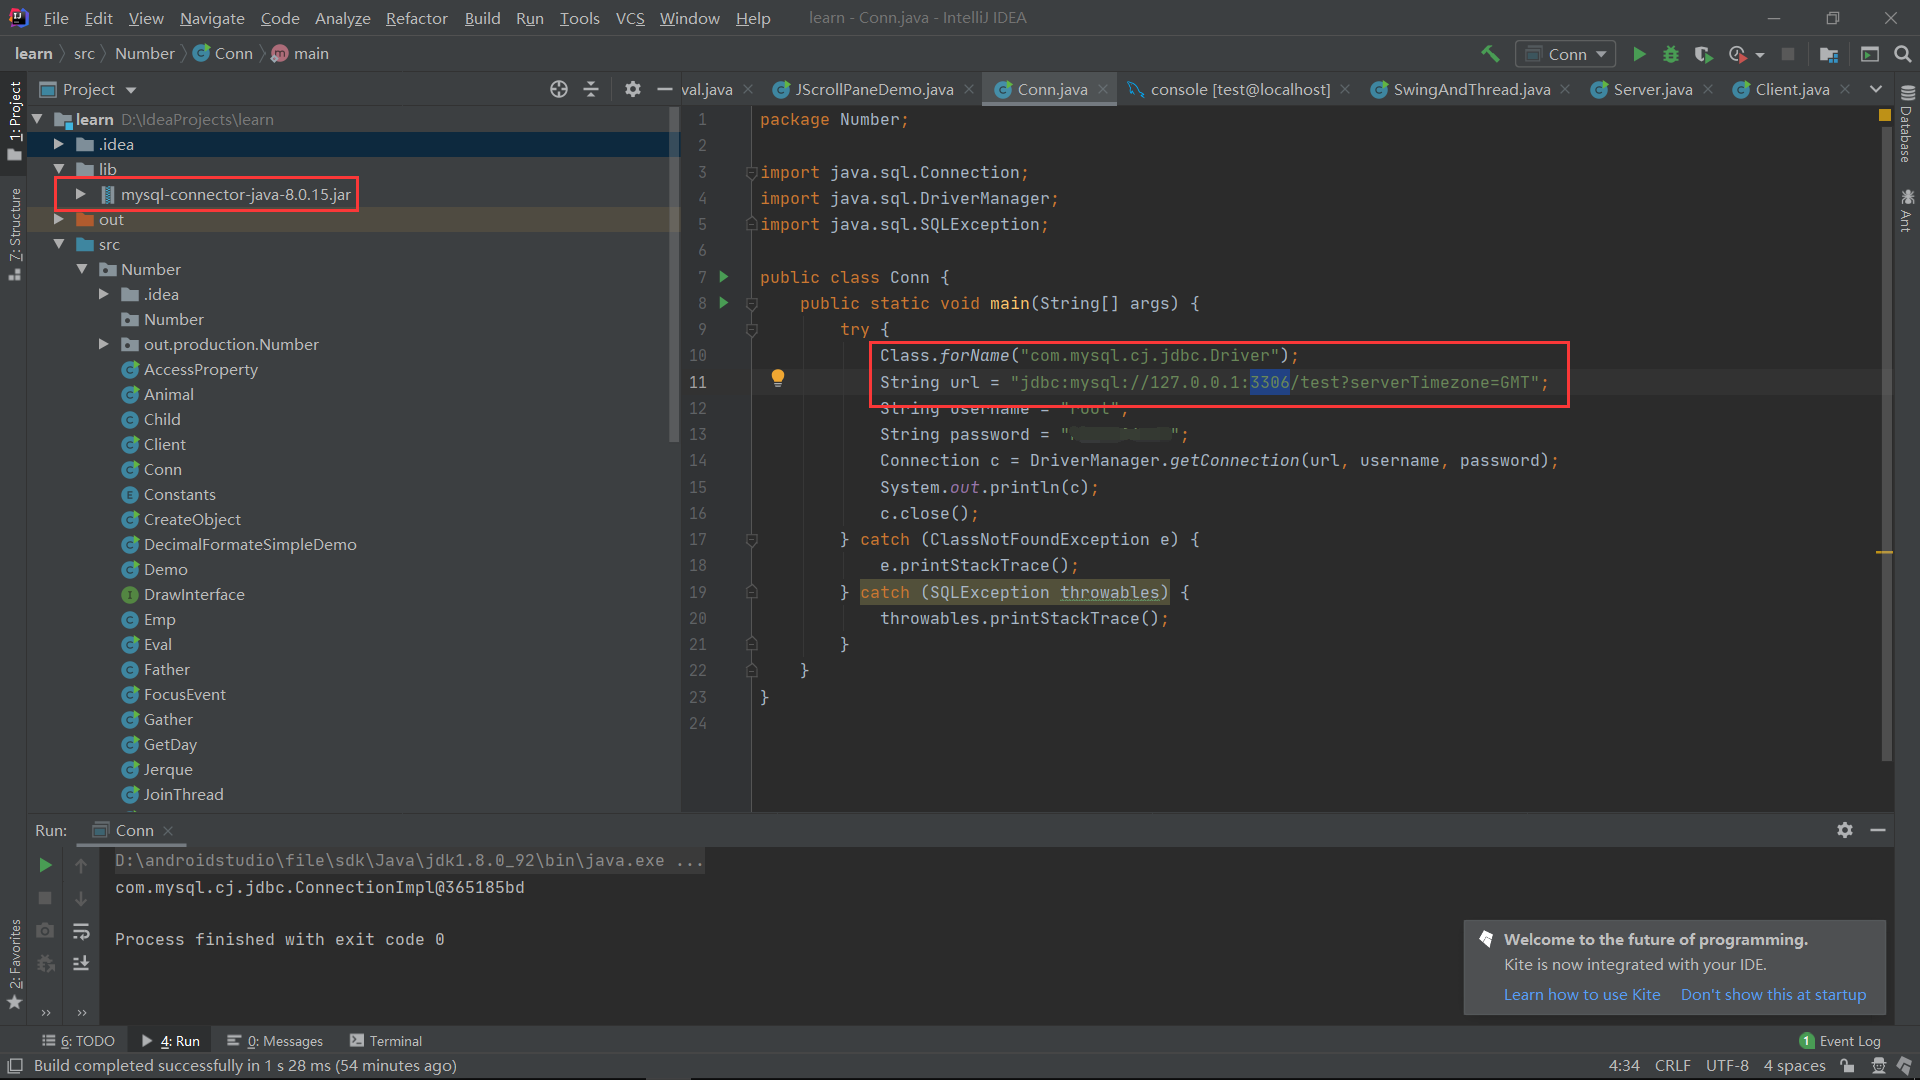Run with coverage icon in toolbar
The image size is (1920, 1080).
[x=1703, y=54]
